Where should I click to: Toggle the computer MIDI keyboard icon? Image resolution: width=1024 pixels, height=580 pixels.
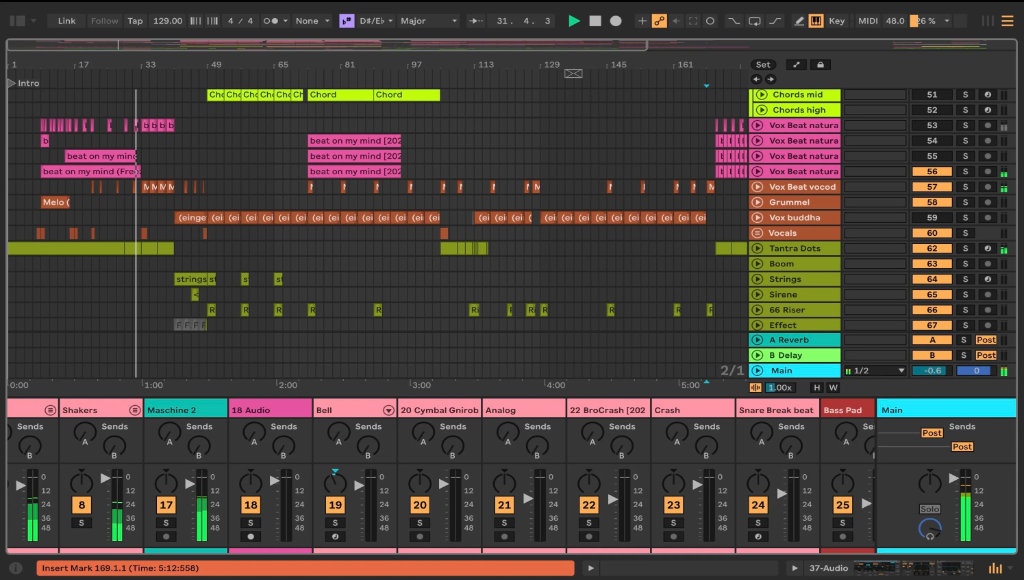pos(816,21)
